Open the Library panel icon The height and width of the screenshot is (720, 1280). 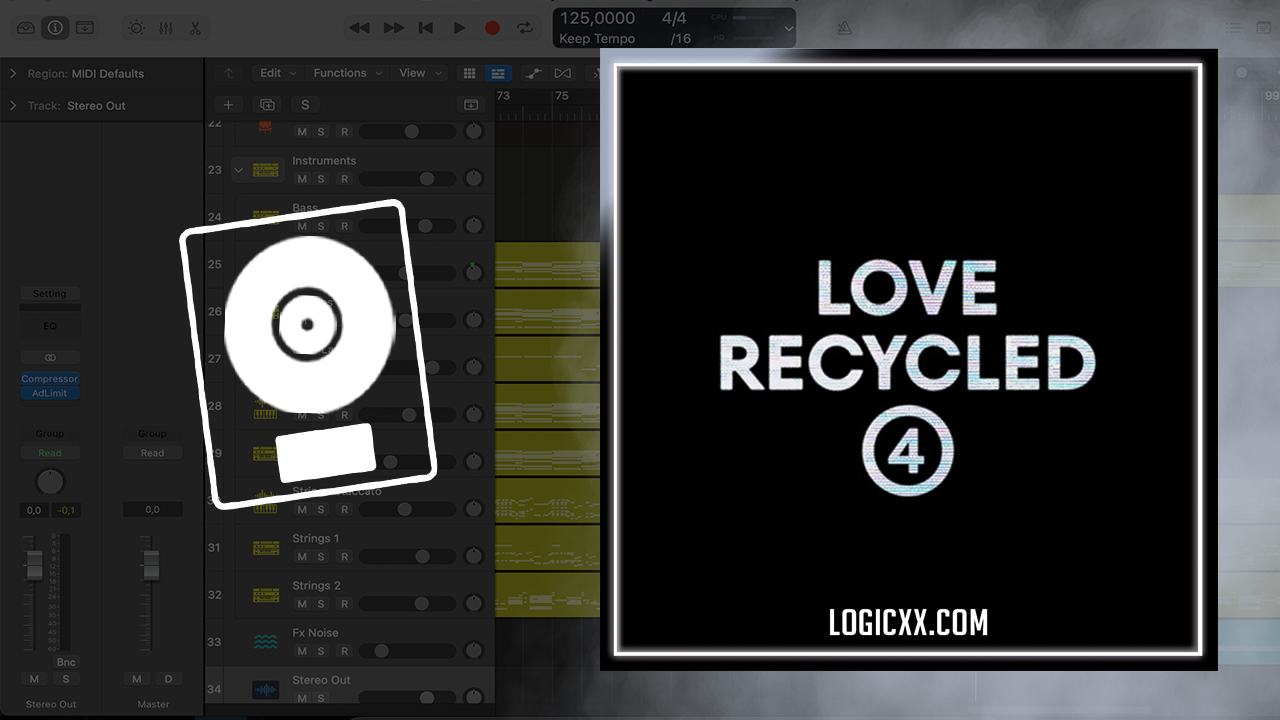pos(26,28)
